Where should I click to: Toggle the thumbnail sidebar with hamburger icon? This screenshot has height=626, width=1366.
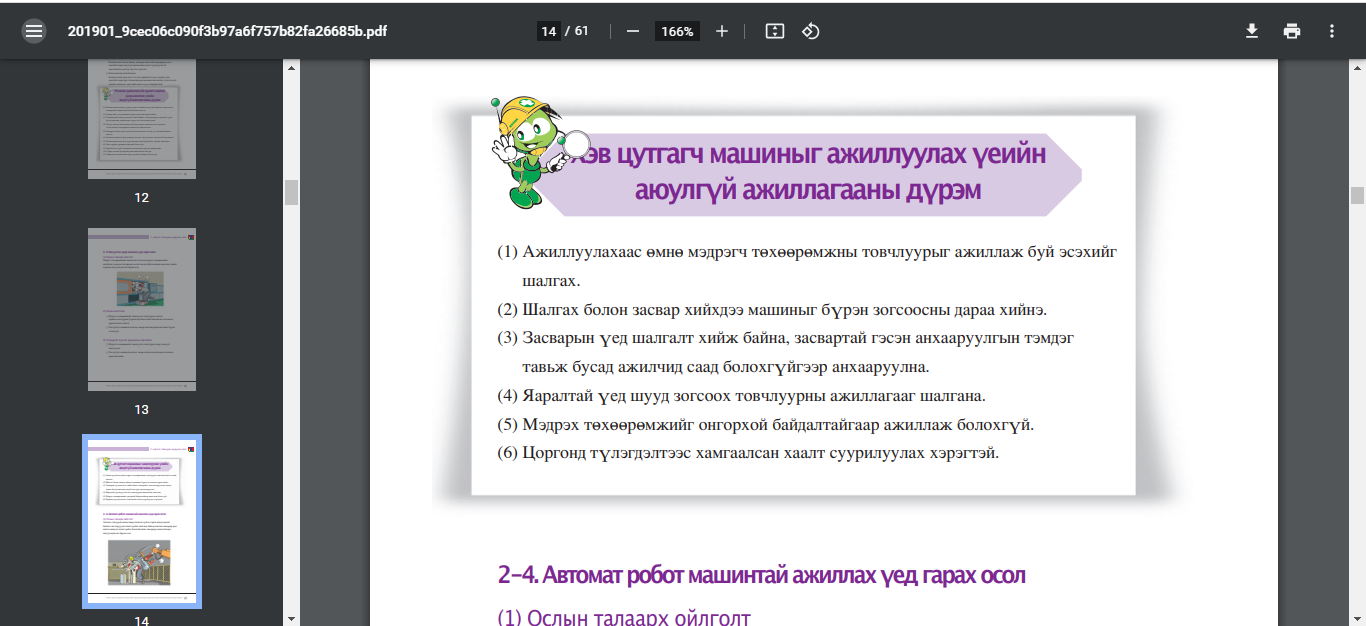[x=33, y=31]
